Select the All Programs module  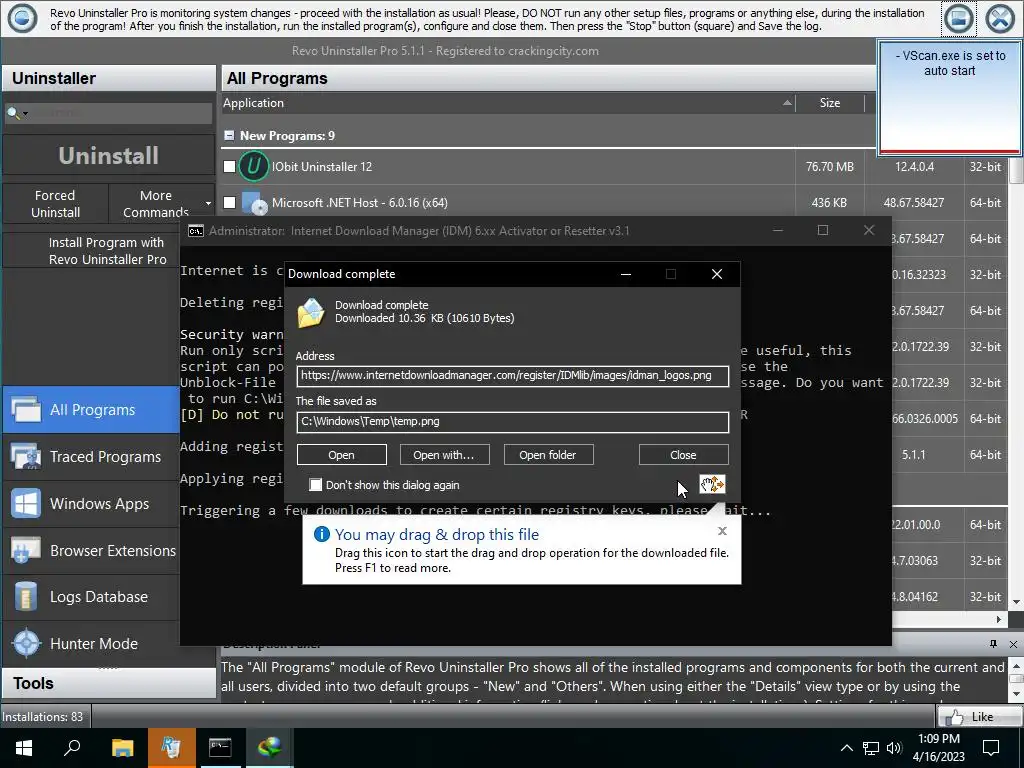coord(91,409)
